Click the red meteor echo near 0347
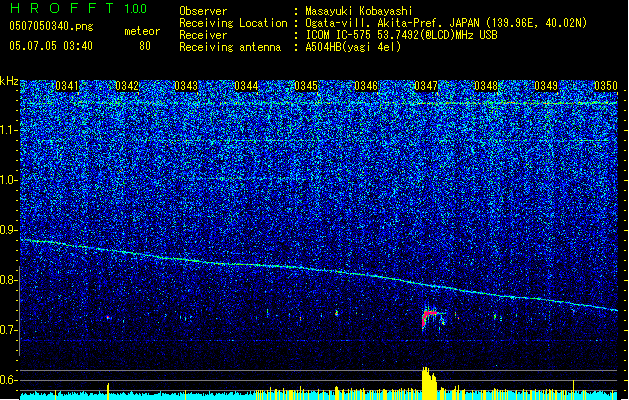The height and width of the screenshot is (400, 629). (x=428, y=318)
